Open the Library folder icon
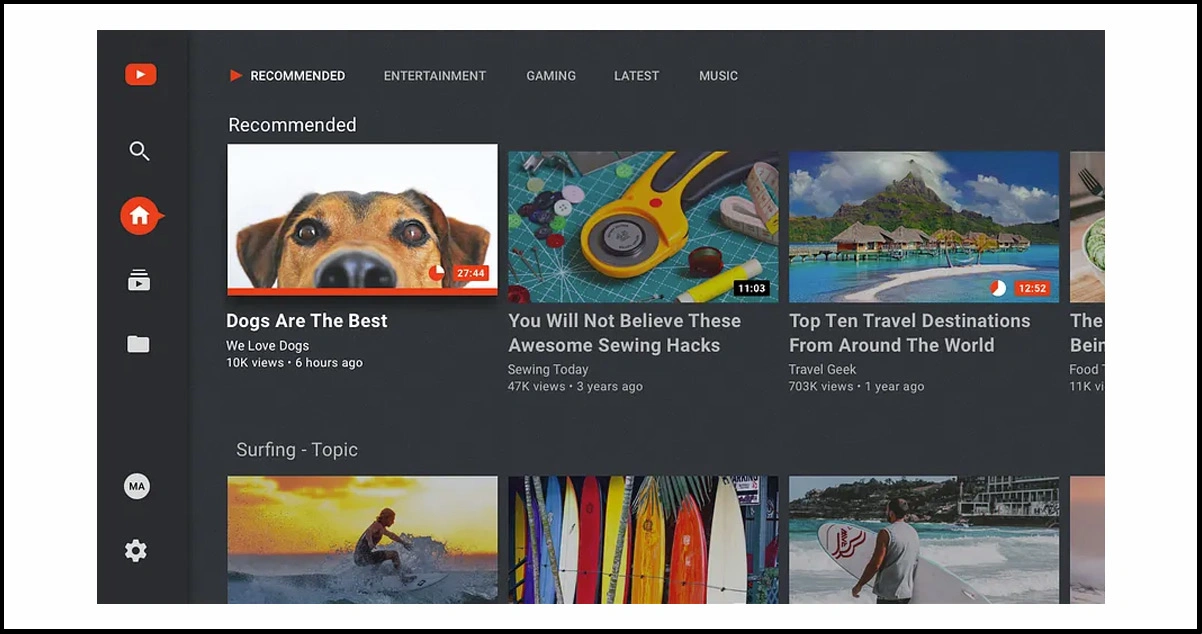 137,344
